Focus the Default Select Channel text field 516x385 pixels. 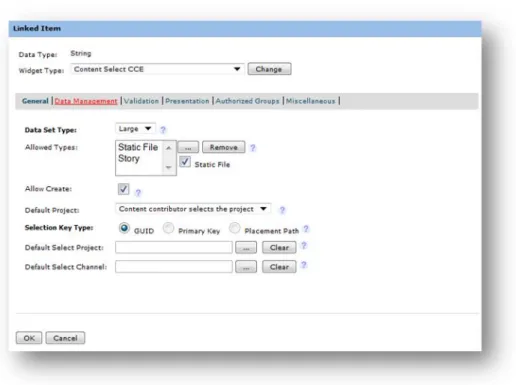pyautogui.click(x=174, y=267)
